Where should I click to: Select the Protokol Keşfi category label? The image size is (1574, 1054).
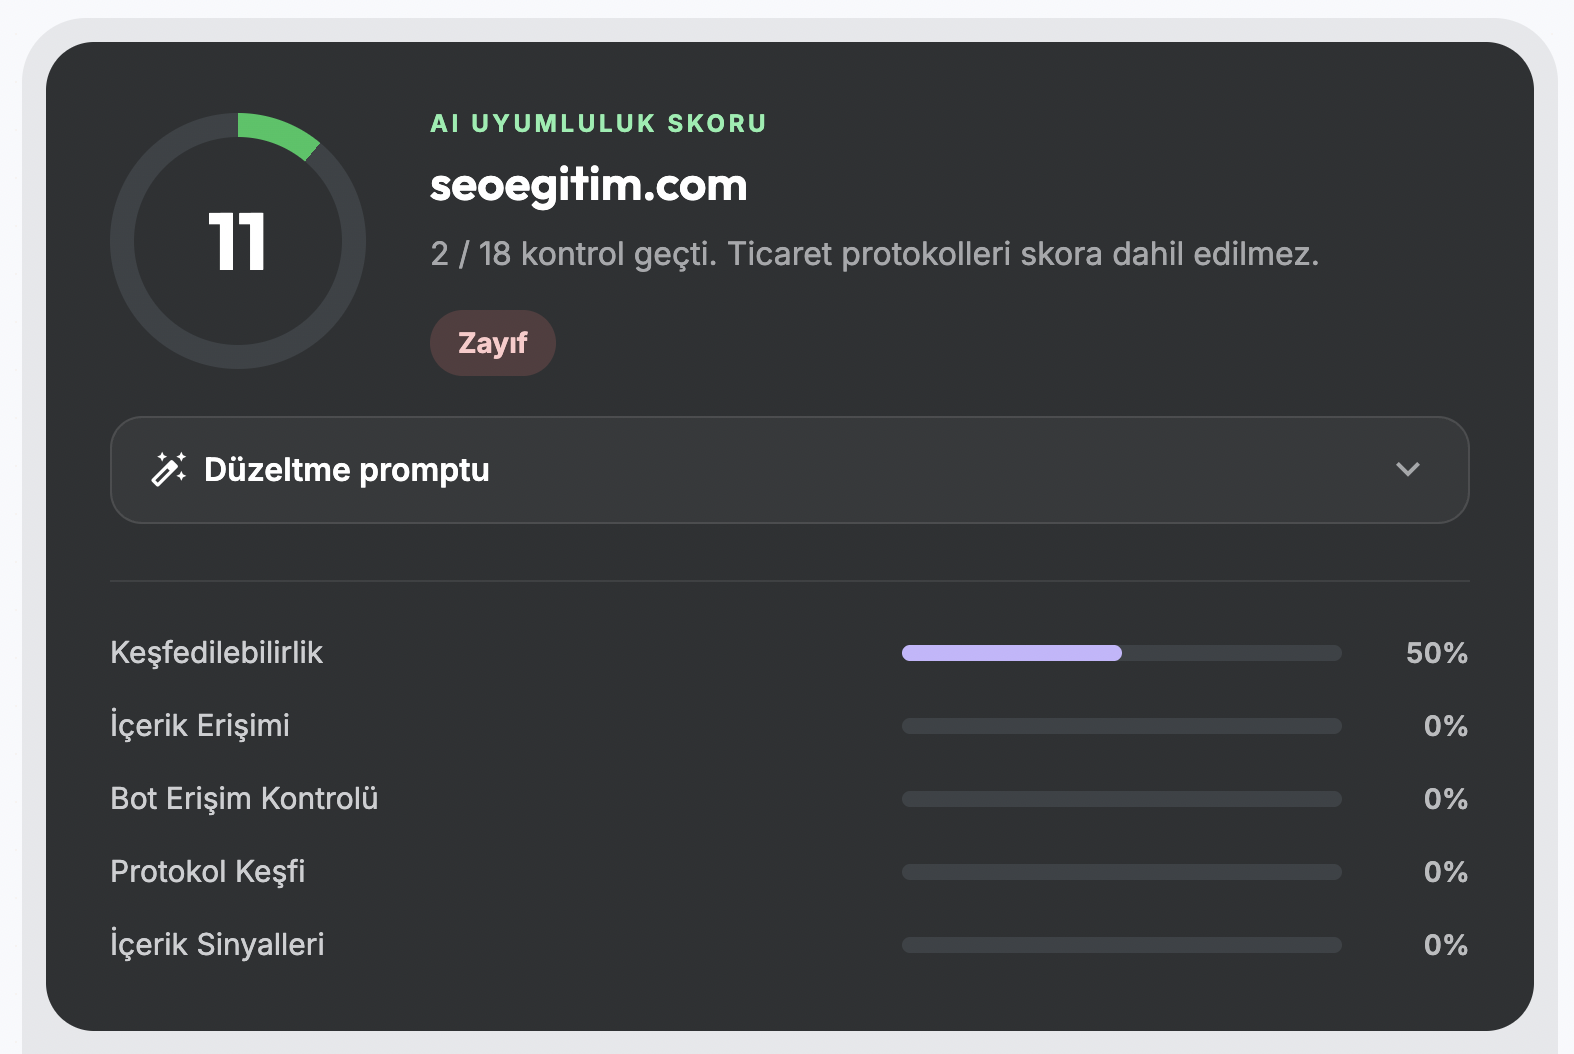[x=207, y=872]
